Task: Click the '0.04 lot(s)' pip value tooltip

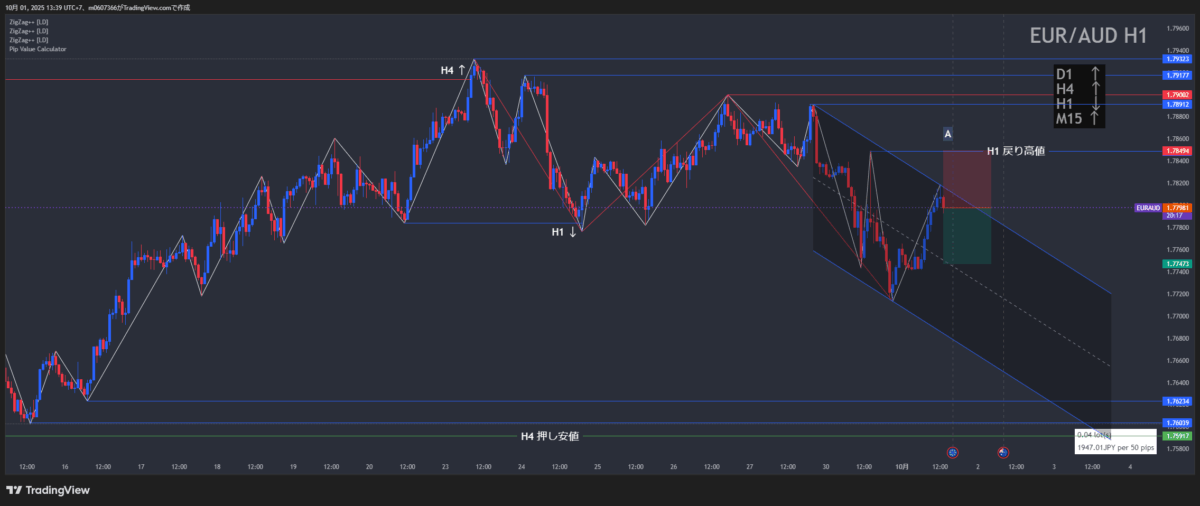Action: click(x=1094, y=435)
